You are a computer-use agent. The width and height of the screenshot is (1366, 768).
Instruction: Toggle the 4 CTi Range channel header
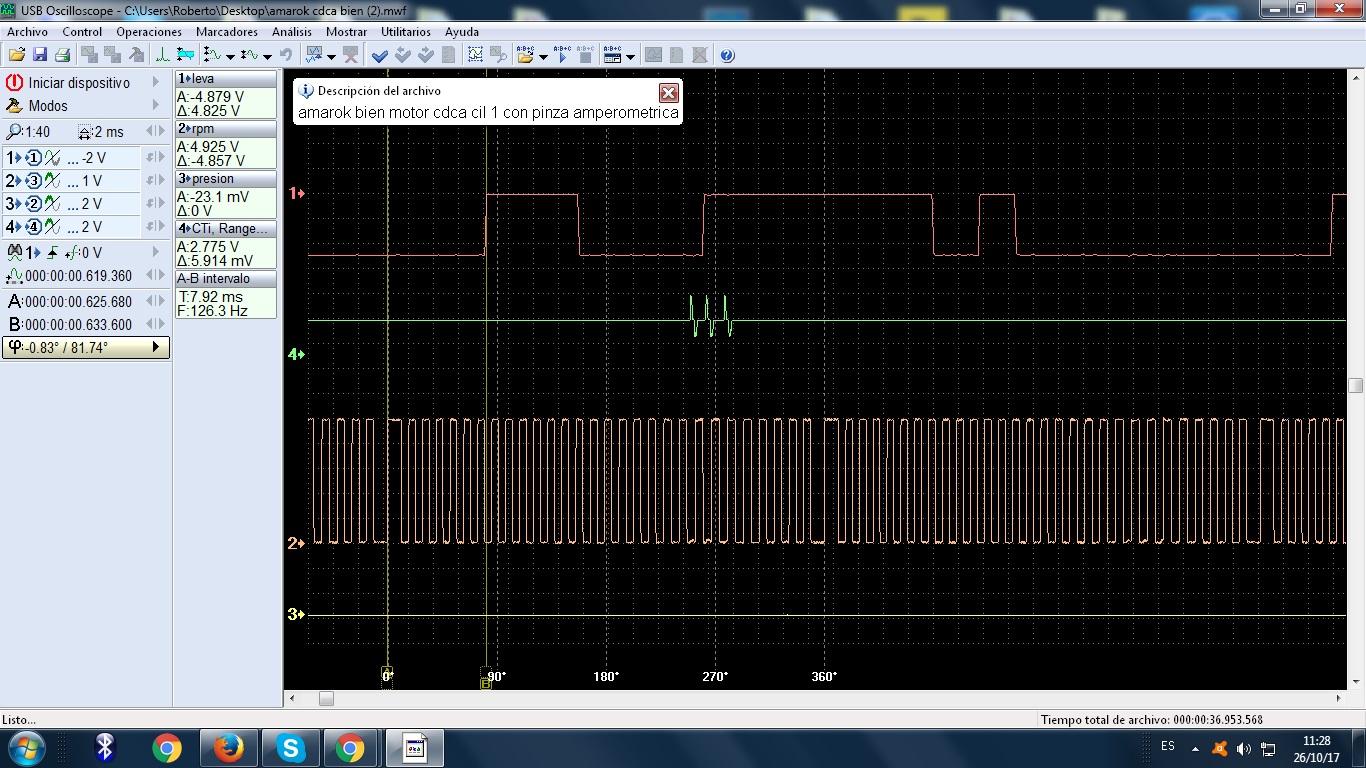click(225, 229)
